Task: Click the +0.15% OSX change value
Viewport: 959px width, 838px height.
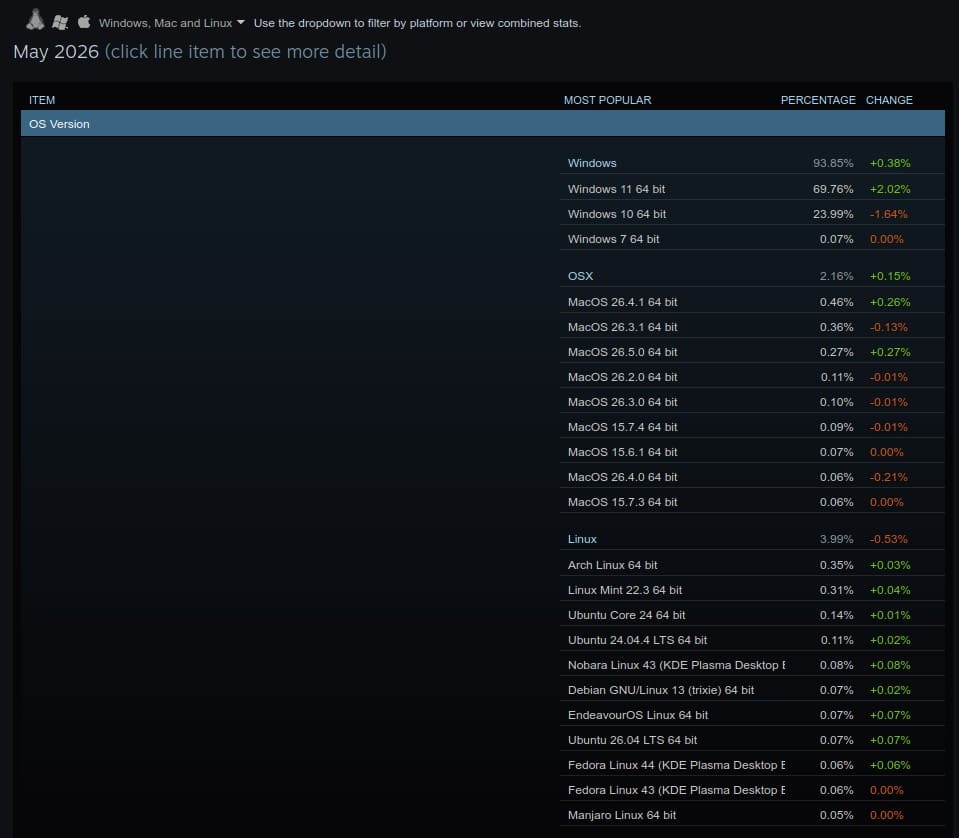Action: [x=890, y=276]
